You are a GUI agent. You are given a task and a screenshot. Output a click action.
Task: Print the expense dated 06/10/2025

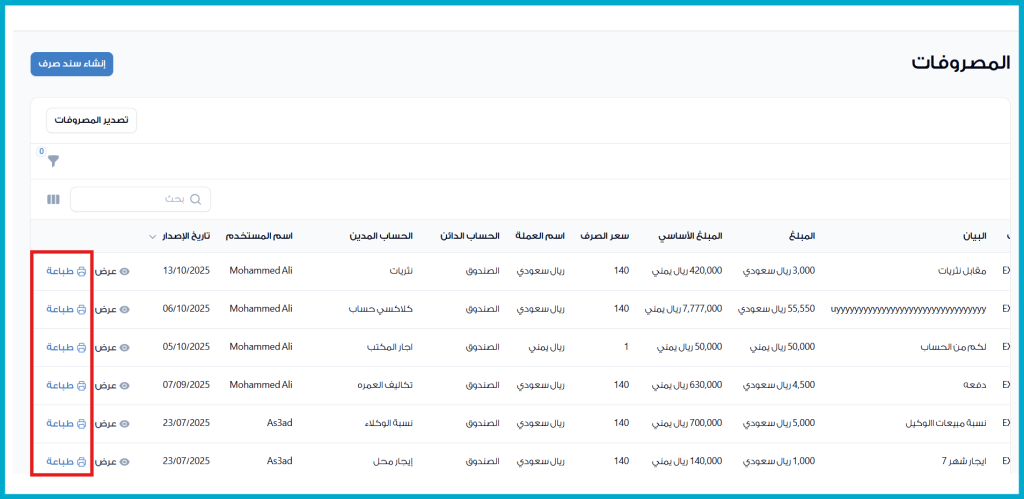66,309
